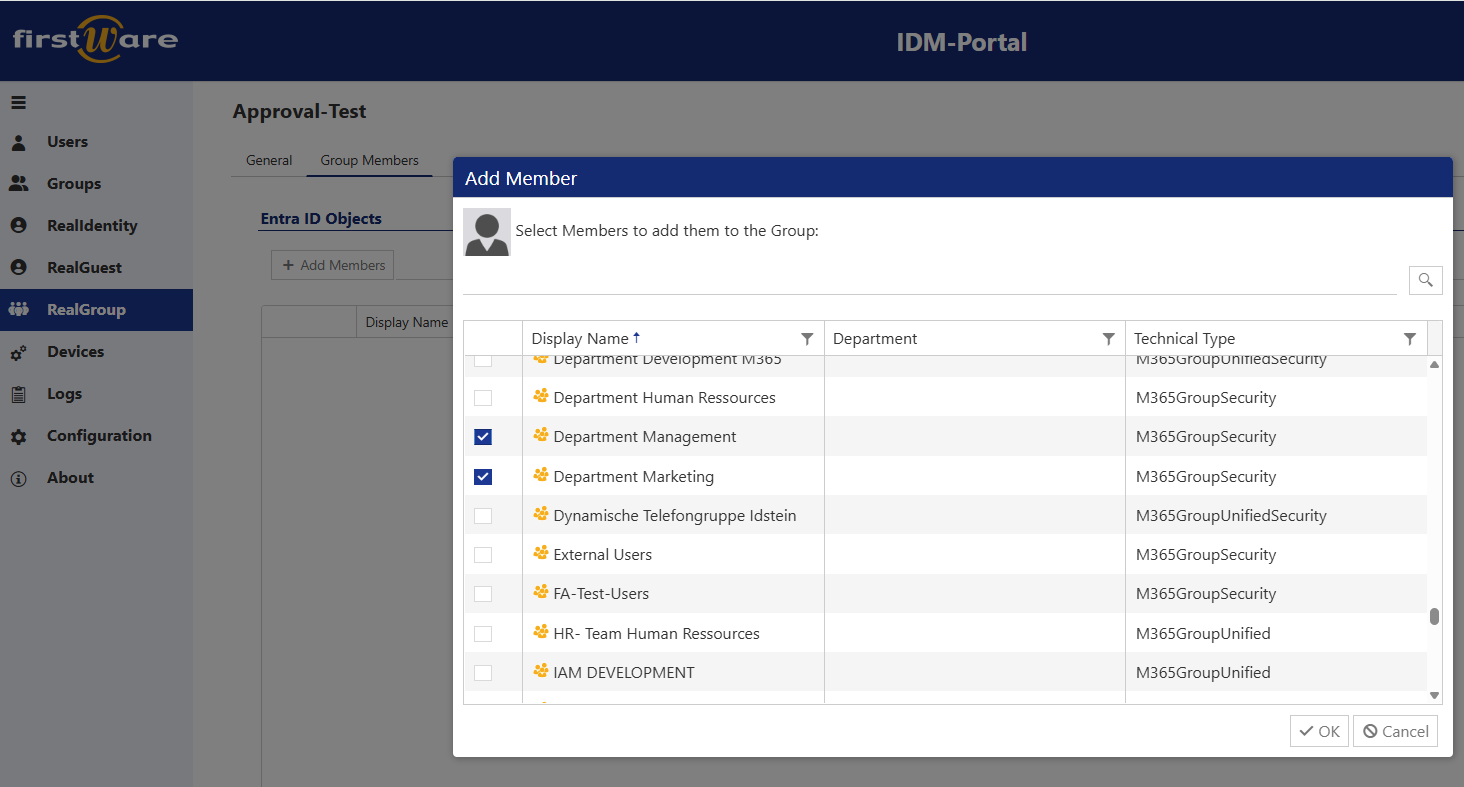Uncheck the Department Management checkbox
The width and height of the screenshot is (1464, 787).
point(483,437)
